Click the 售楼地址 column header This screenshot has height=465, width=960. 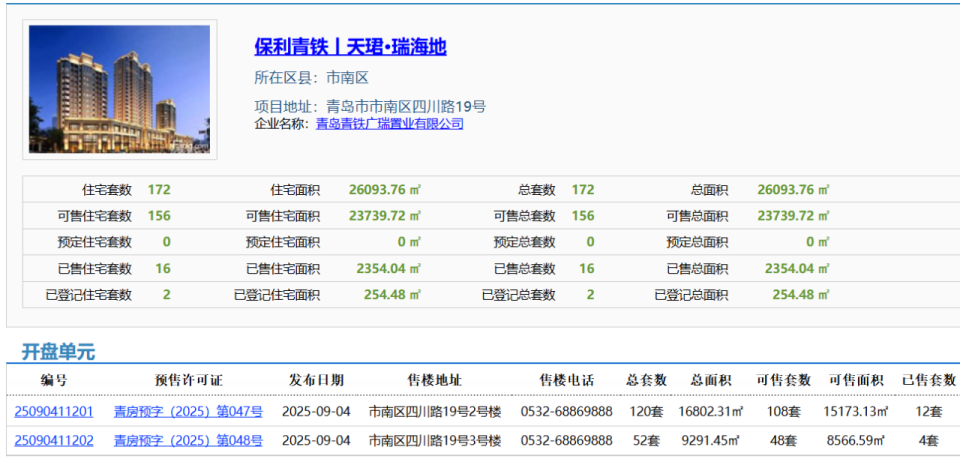tap(435, 380)
